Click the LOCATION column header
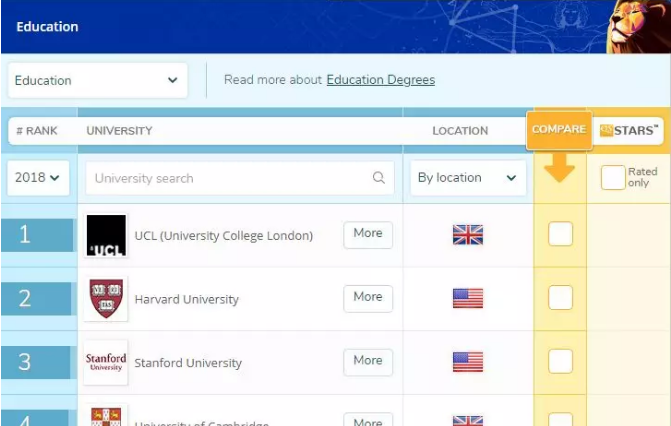This screenshot has height=426, width=671. [x=460, y=131]
